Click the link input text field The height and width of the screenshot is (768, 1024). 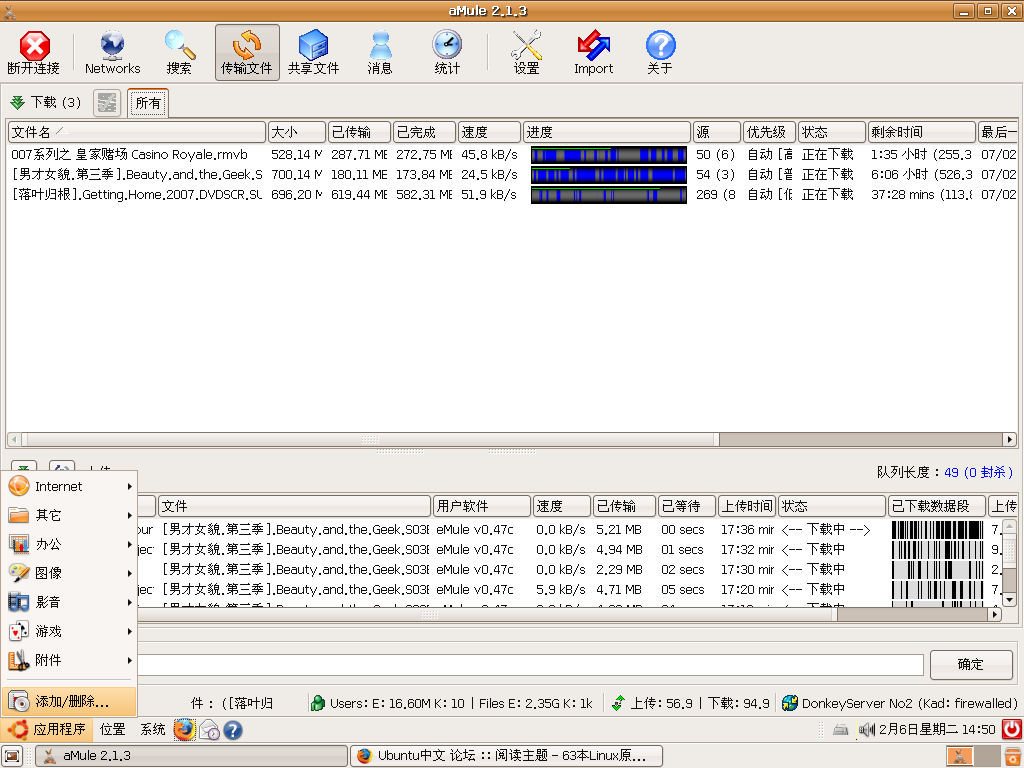point(530,665)
